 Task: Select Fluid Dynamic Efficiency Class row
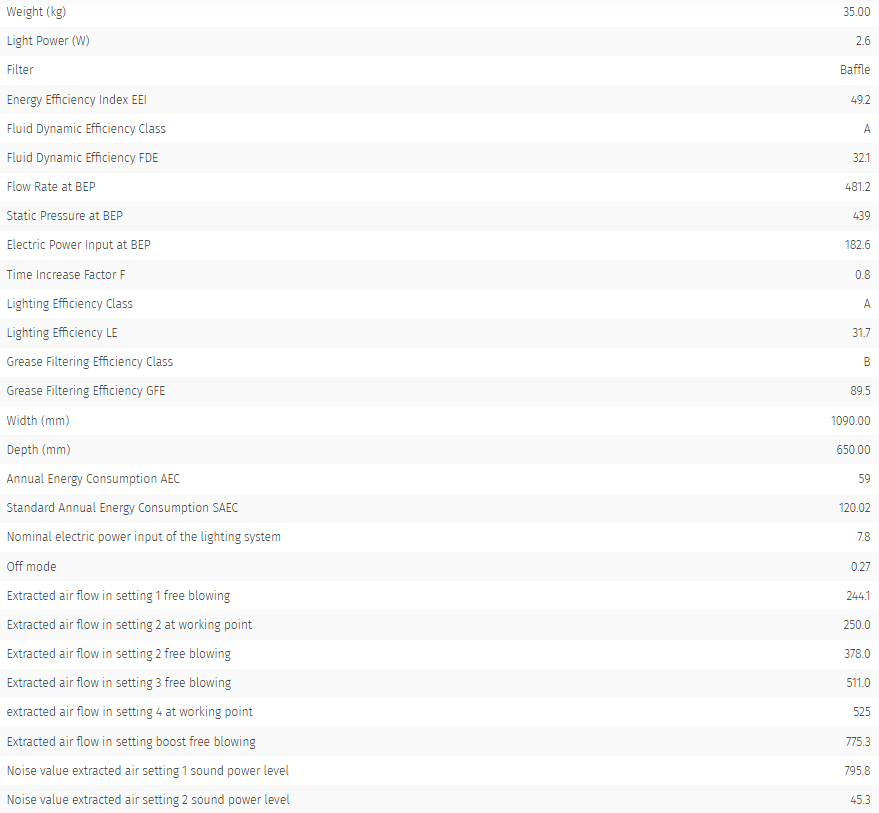click(x=440, y=128)
